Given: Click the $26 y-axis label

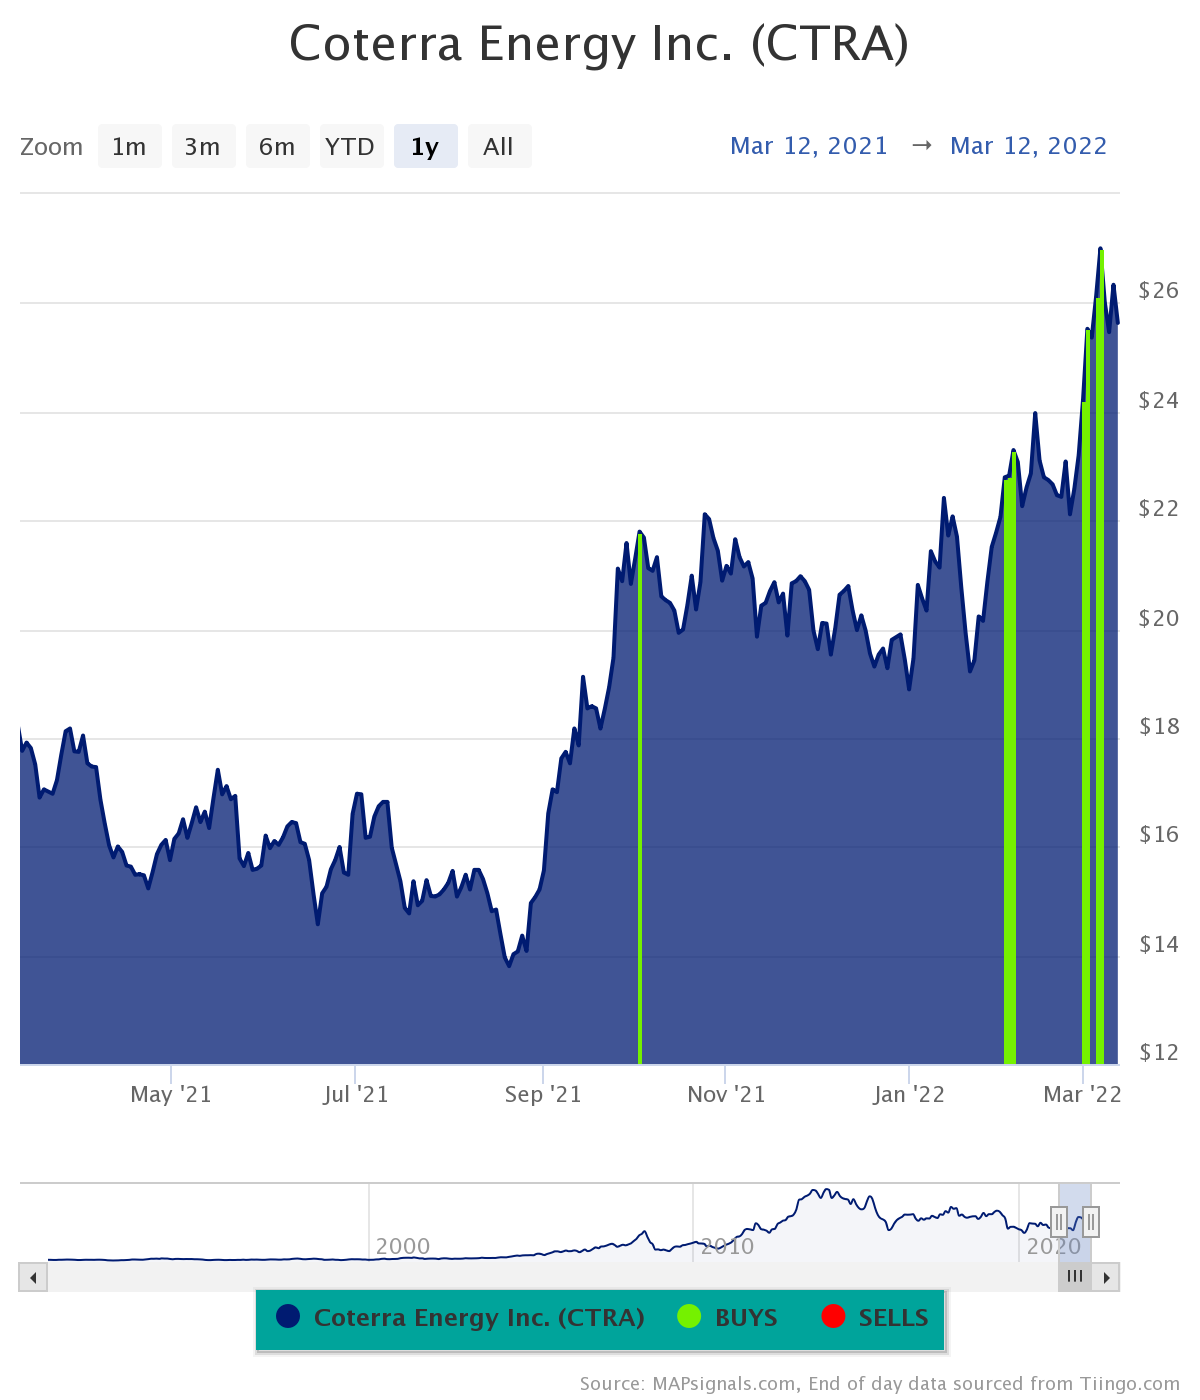Looking at the screenshot, I should (x=1159, y=291).
